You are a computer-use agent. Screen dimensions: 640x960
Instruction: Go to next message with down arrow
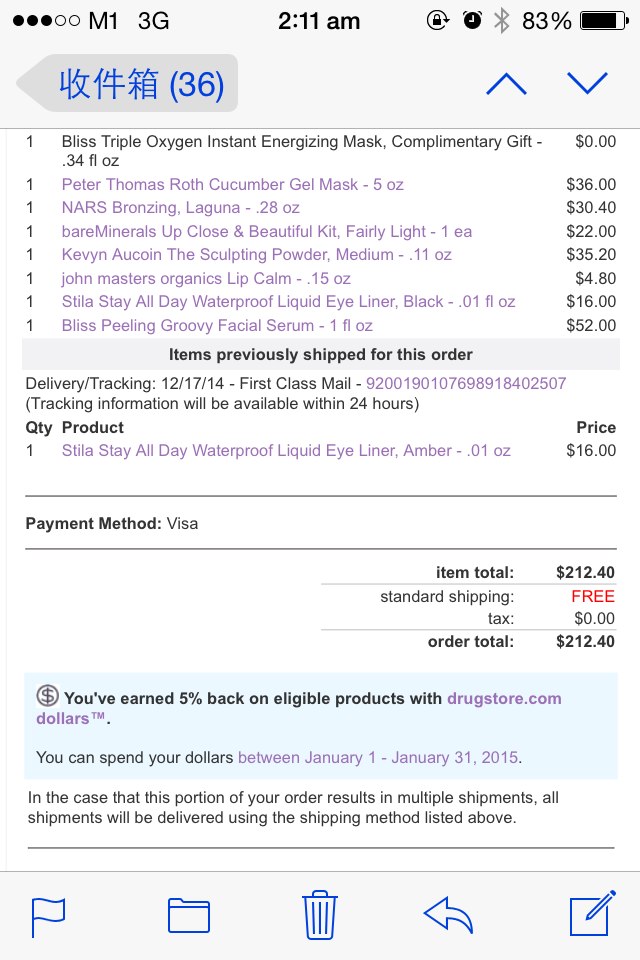[587, 84]
